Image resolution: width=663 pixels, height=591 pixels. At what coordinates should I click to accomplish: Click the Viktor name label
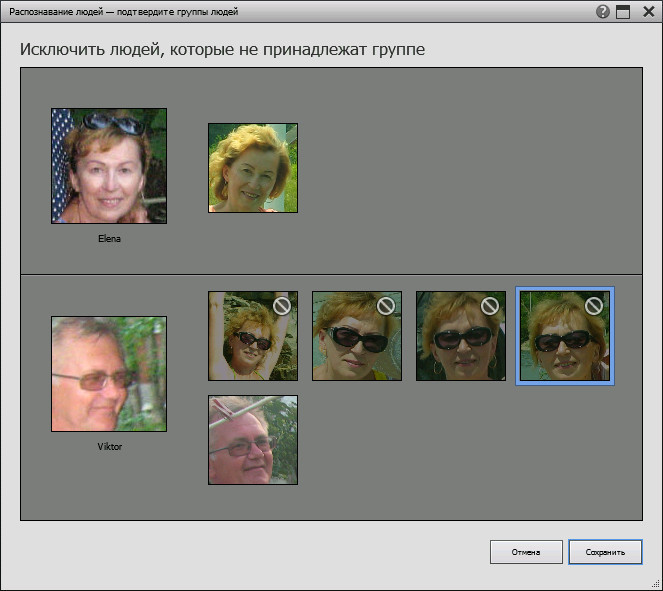tap(109, 447)
